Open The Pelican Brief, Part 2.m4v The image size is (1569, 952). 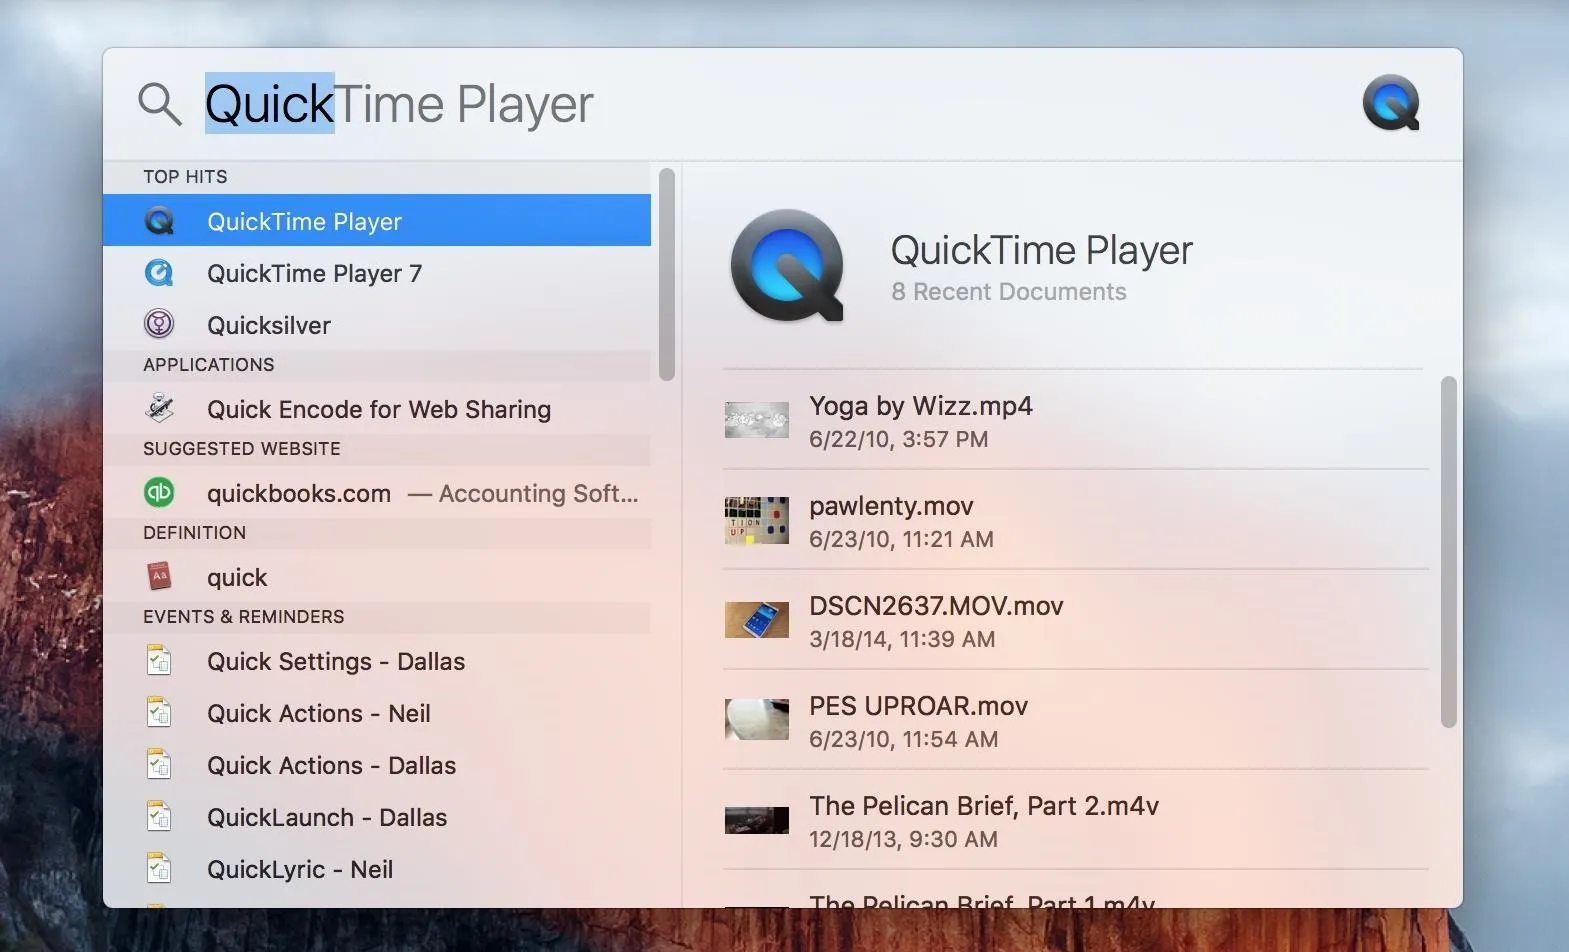1075,820
